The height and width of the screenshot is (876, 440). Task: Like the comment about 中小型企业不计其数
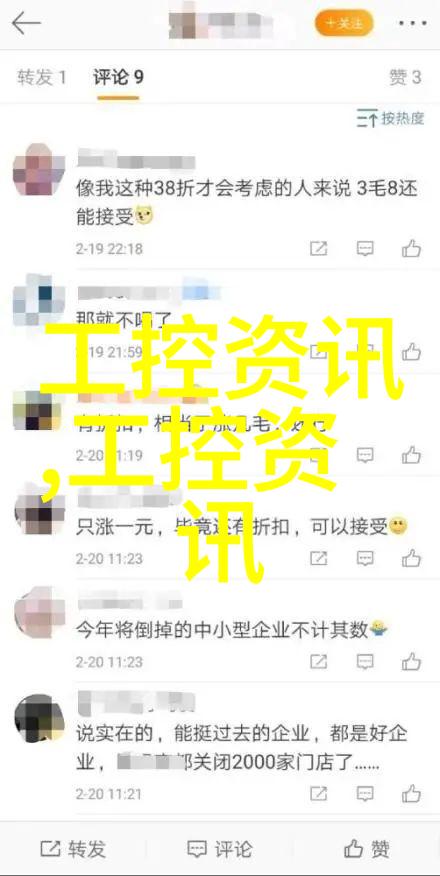click(x=412, y=662)
